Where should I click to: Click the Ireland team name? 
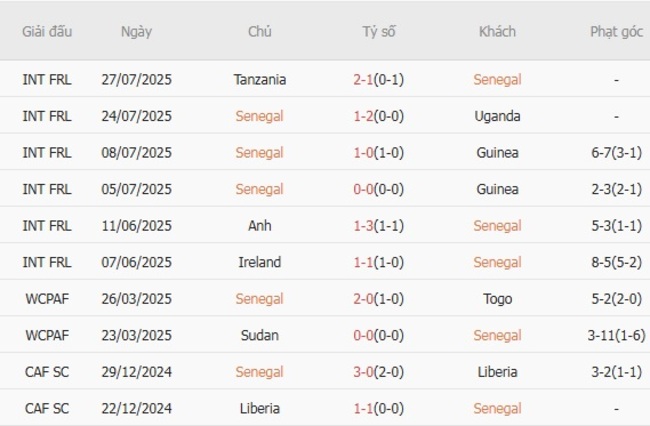[x=259, y=262]
